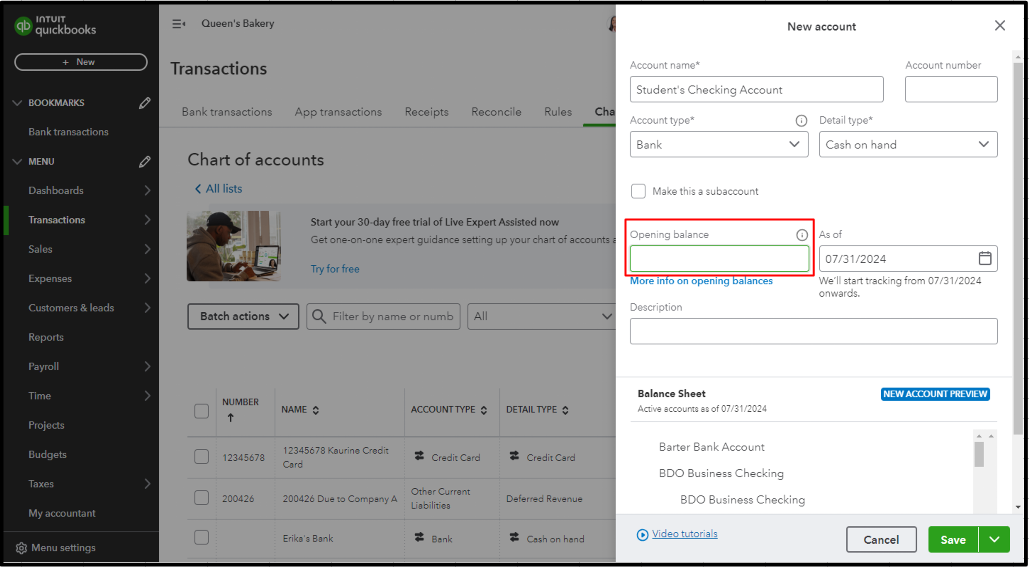This screenshot has width=1029, height=567.
Task: Click Try for free link
Action: click(x=335, y=269)
